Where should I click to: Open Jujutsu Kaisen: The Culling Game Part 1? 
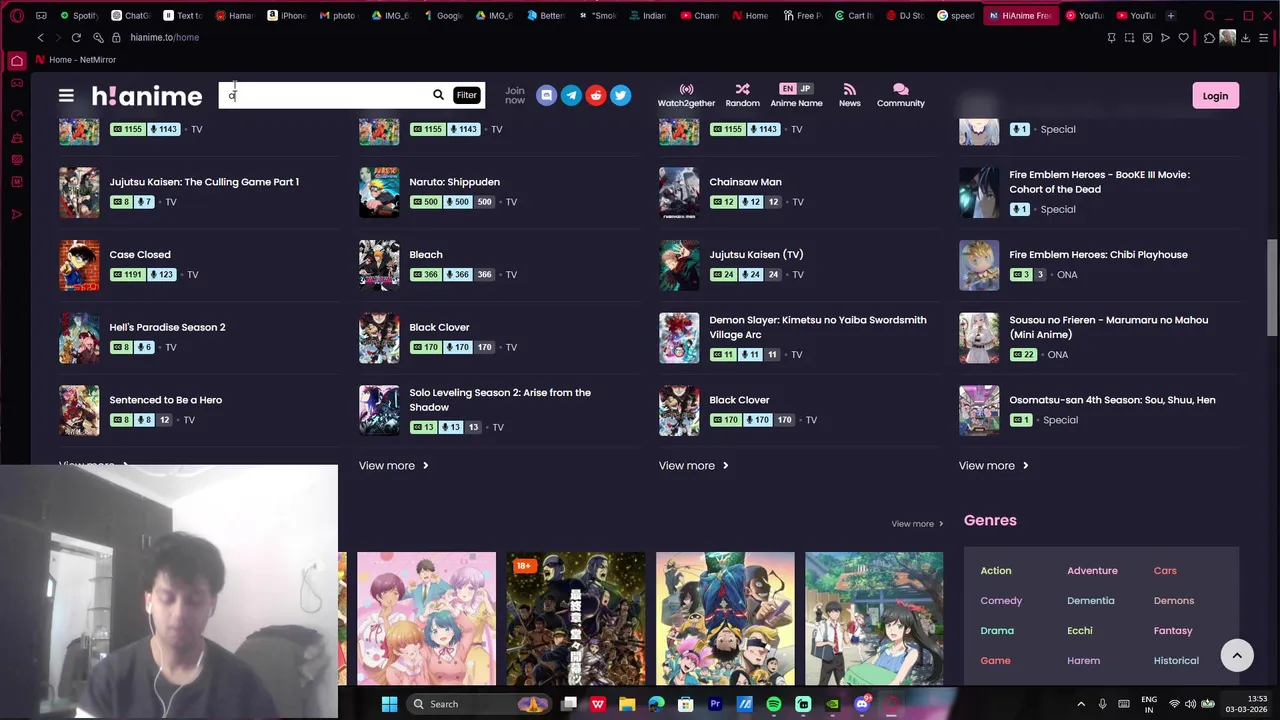204,182
